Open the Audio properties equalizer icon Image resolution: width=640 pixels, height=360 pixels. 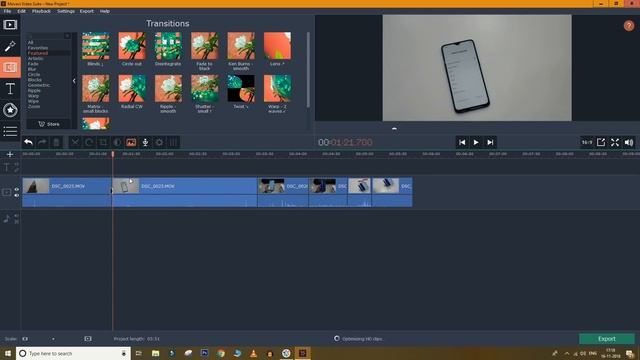tap(173, 142)
